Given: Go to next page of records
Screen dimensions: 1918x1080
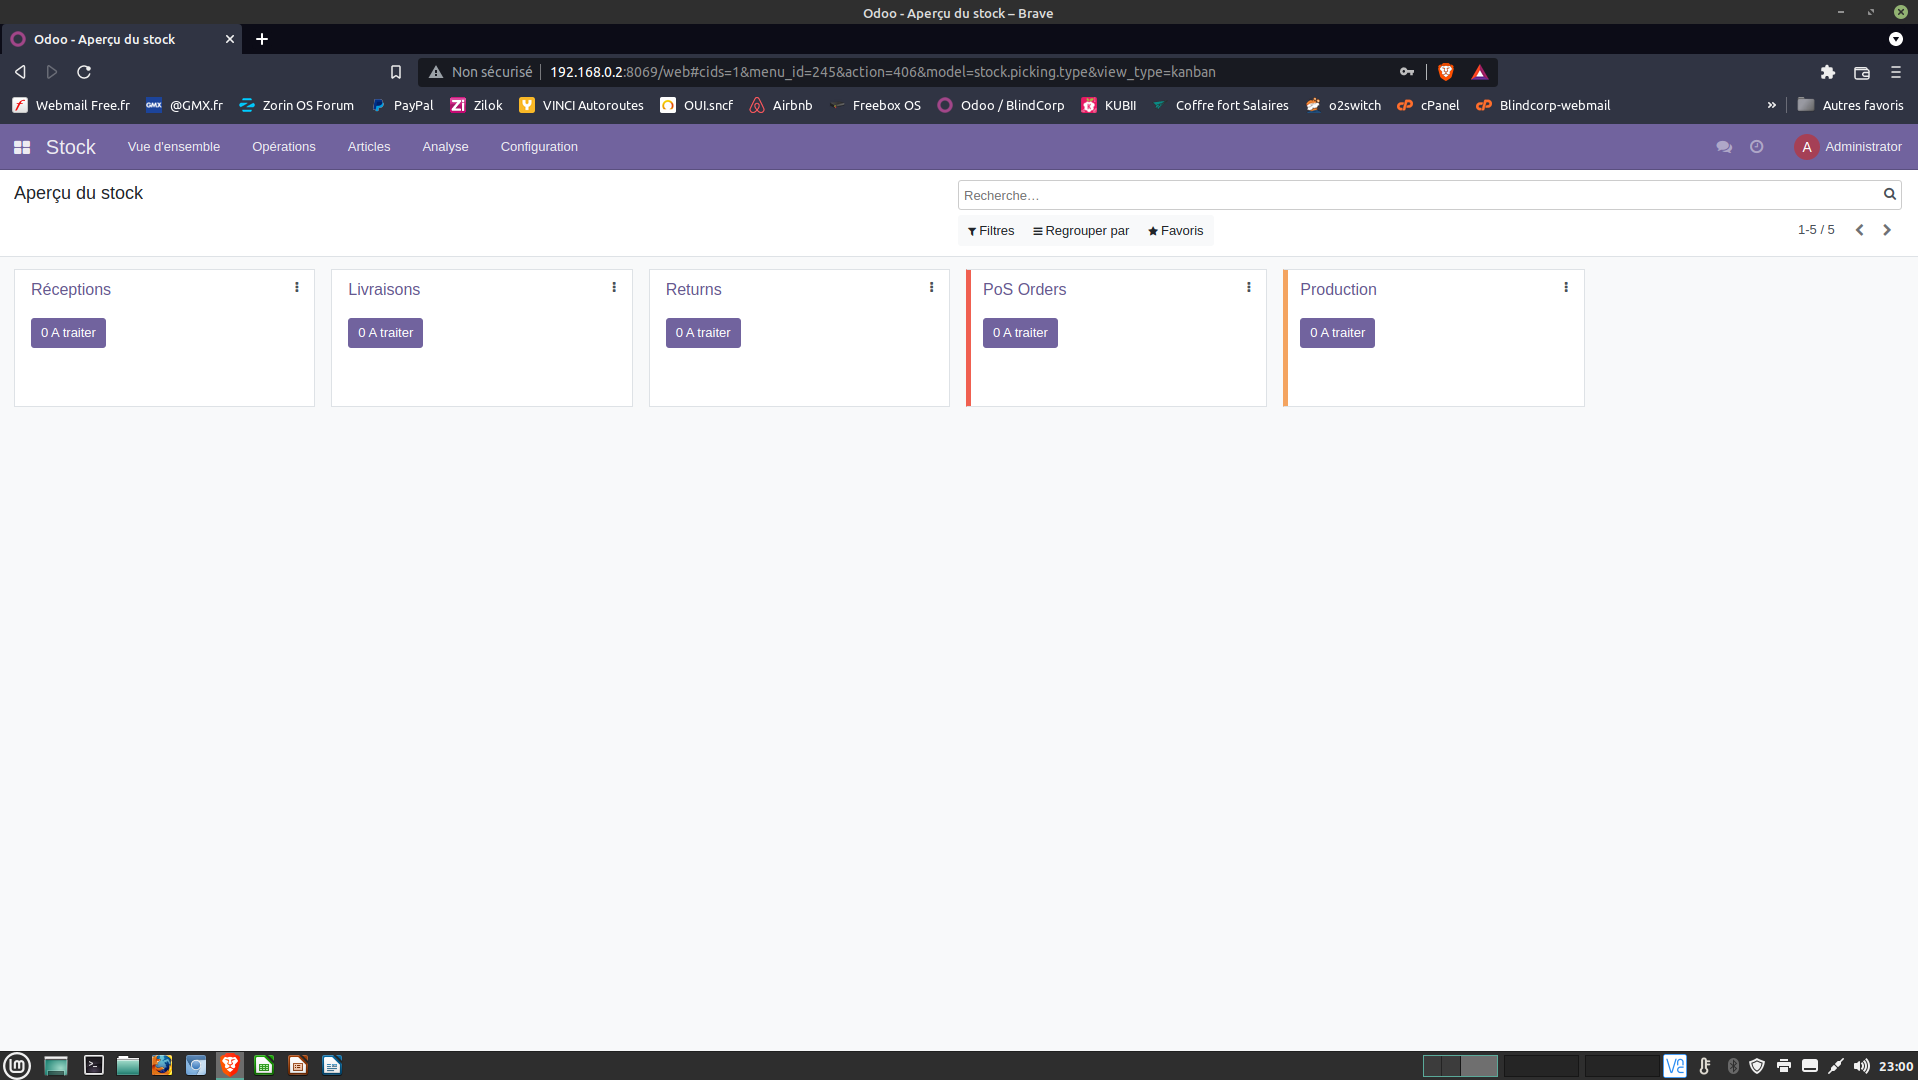Looking at the screenshot, I should (x=1887, y=230).
